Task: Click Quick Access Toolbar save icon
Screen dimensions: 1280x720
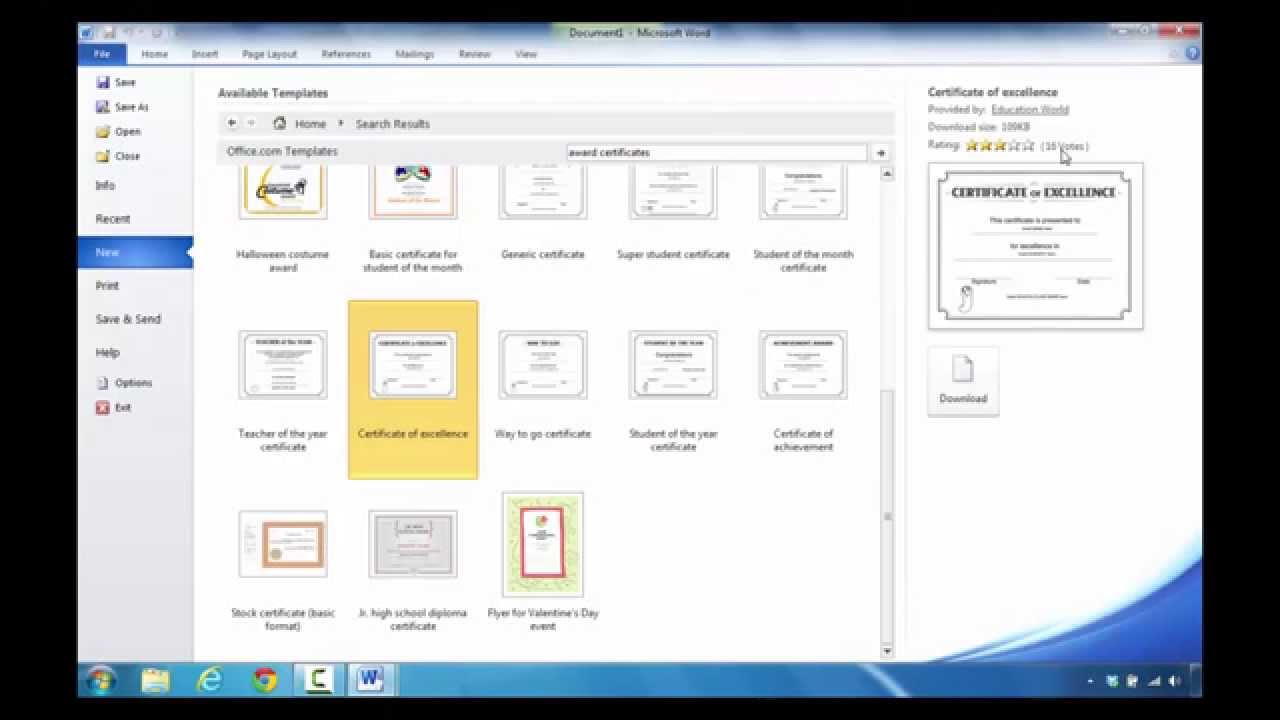Action: (109, 33)
